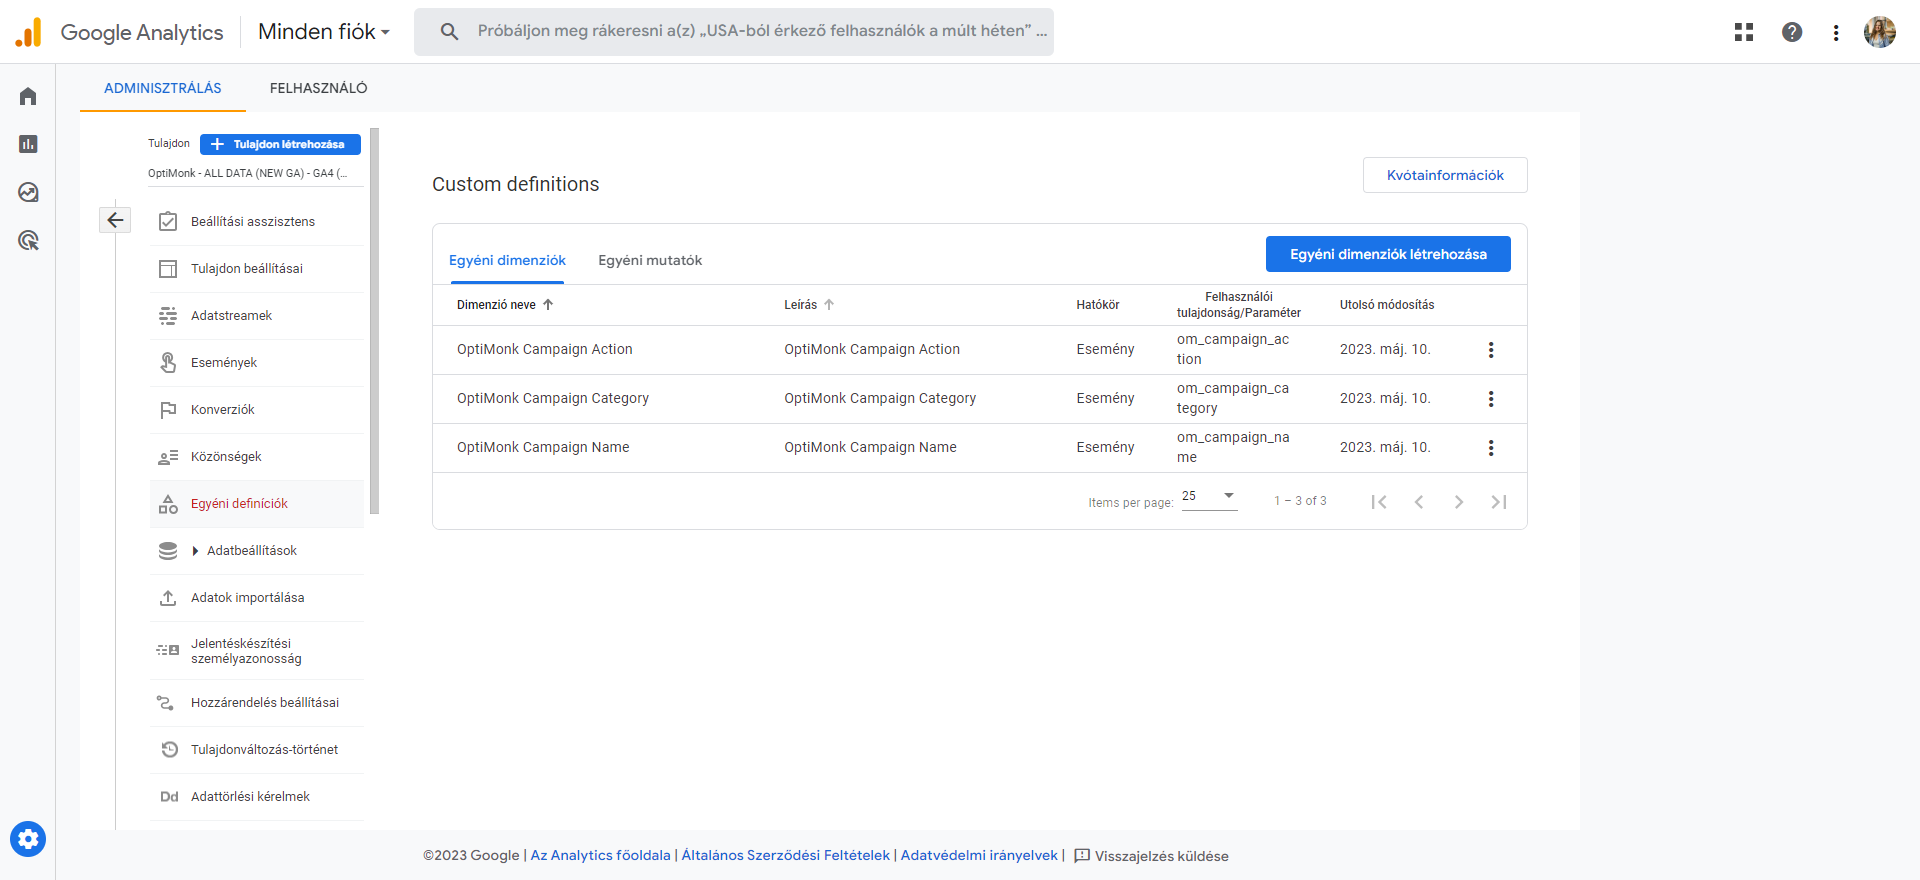Click the user profile avatar

[x=1880, y=32]
